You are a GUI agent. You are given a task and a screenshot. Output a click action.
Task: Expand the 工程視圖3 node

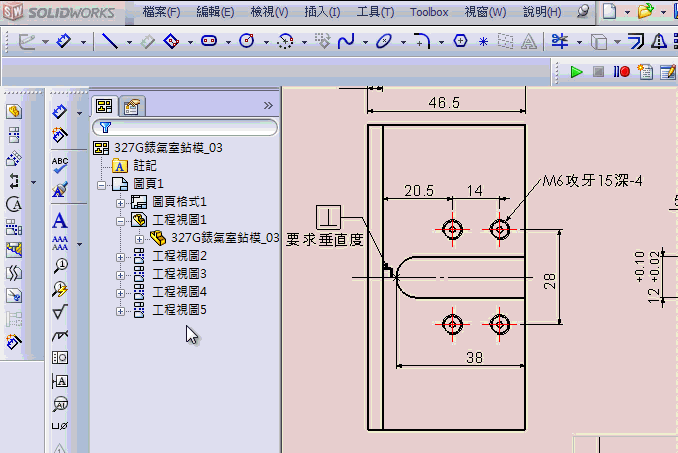coord(121,275)
